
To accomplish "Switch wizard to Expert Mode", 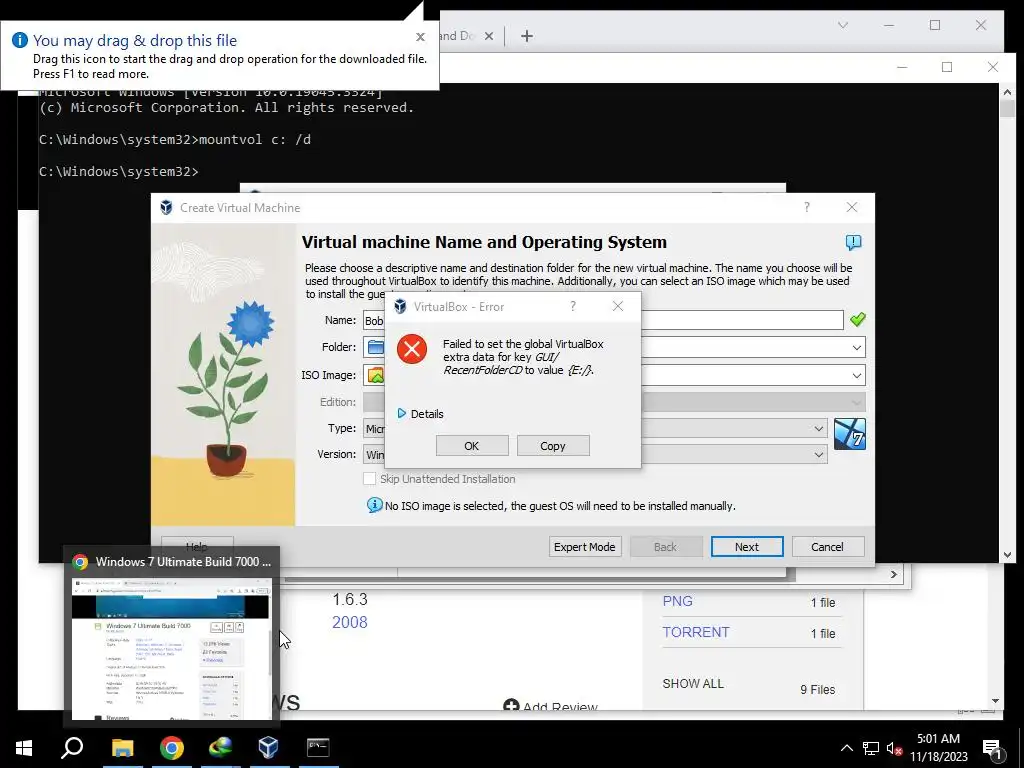I will tap(584, 547).
